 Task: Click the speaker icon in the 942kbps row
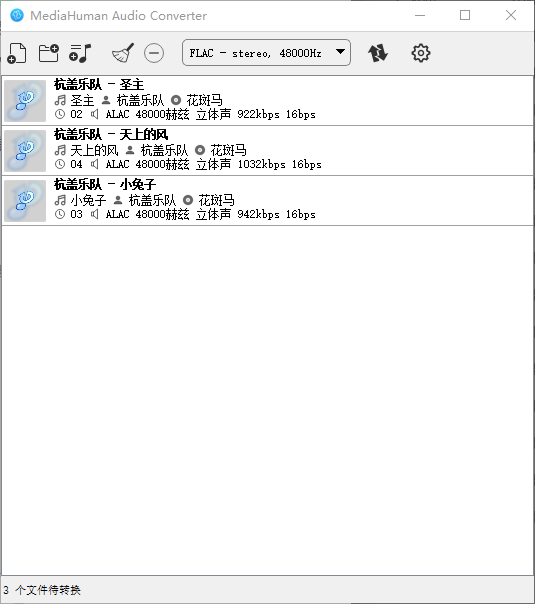(x=95, y=214)
